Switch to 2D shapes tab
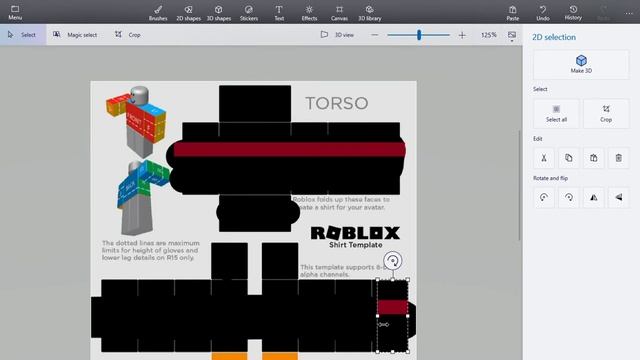 click(x=188, y=13)
